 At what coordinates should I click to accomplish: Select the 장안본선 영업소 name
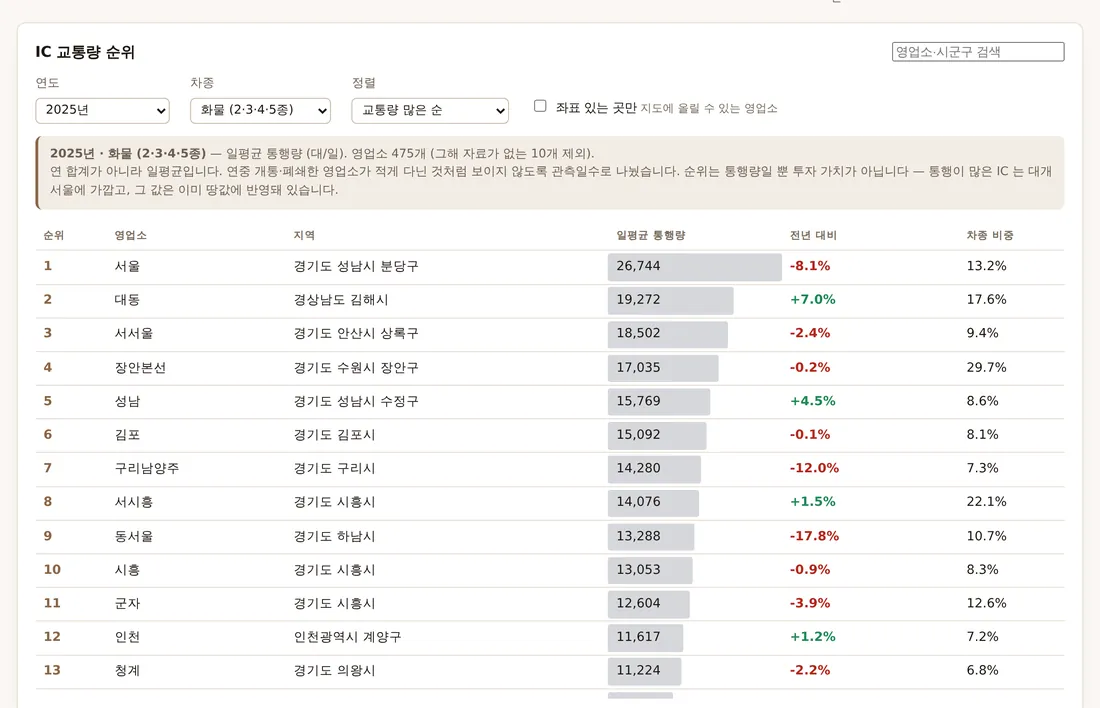coord(140,368)
